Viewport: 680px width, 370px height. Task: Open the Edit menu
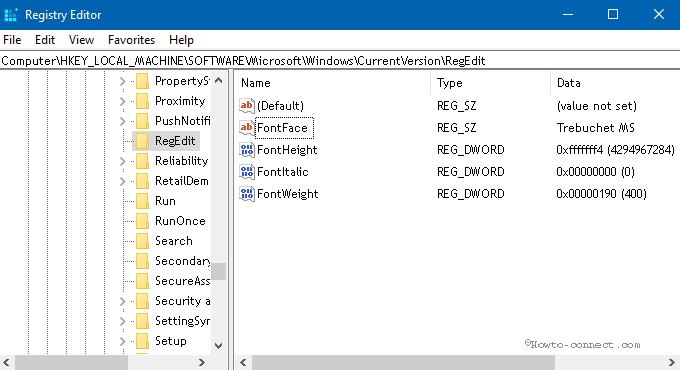click(x=45, y=40)
